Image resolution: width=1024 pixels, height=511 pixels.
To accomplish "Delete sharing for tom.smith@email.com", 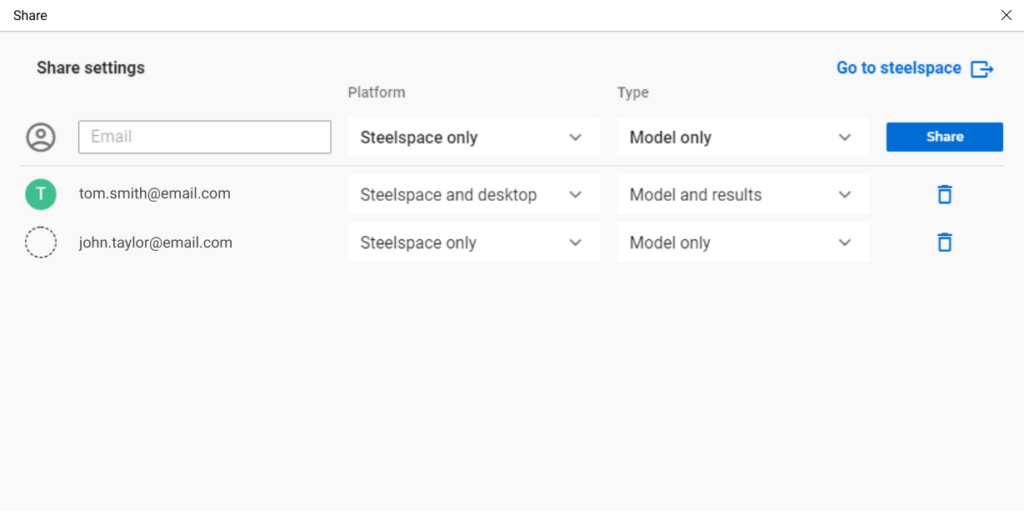I will click(944, 194).
